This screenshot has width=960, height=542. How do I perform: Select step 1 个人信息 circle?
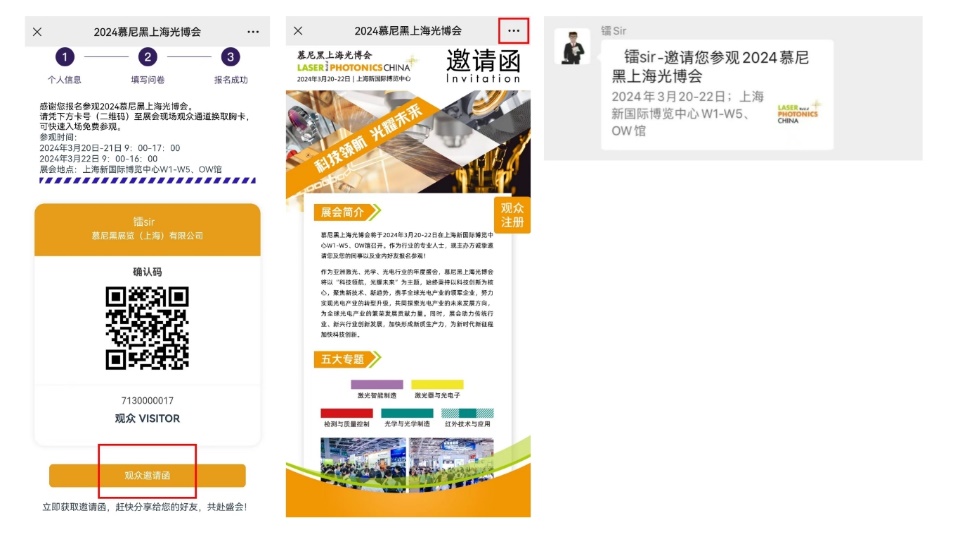pos(65,58)
